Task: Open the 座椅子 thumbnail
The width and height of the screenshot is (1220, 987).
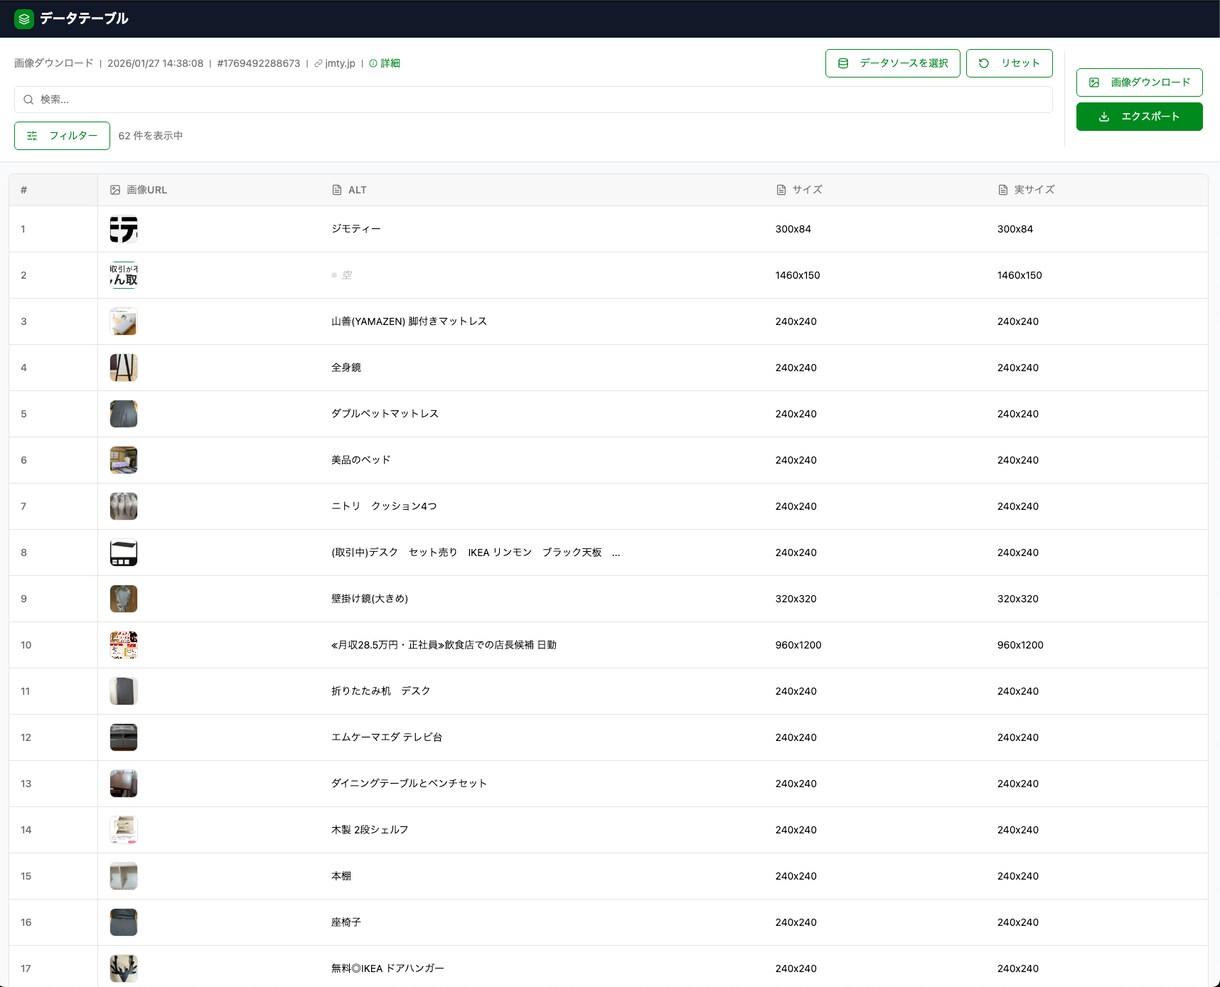Action: tap(124, 922)
